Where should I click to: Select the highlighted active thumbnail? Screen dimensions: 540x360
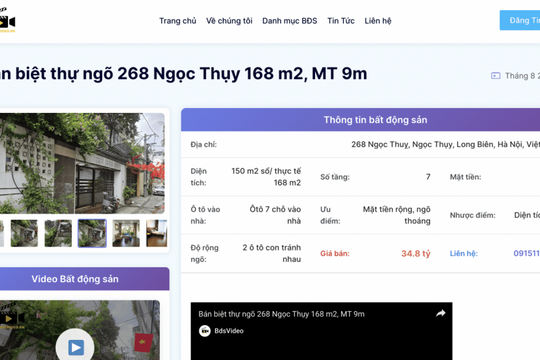tap(92, 233)
